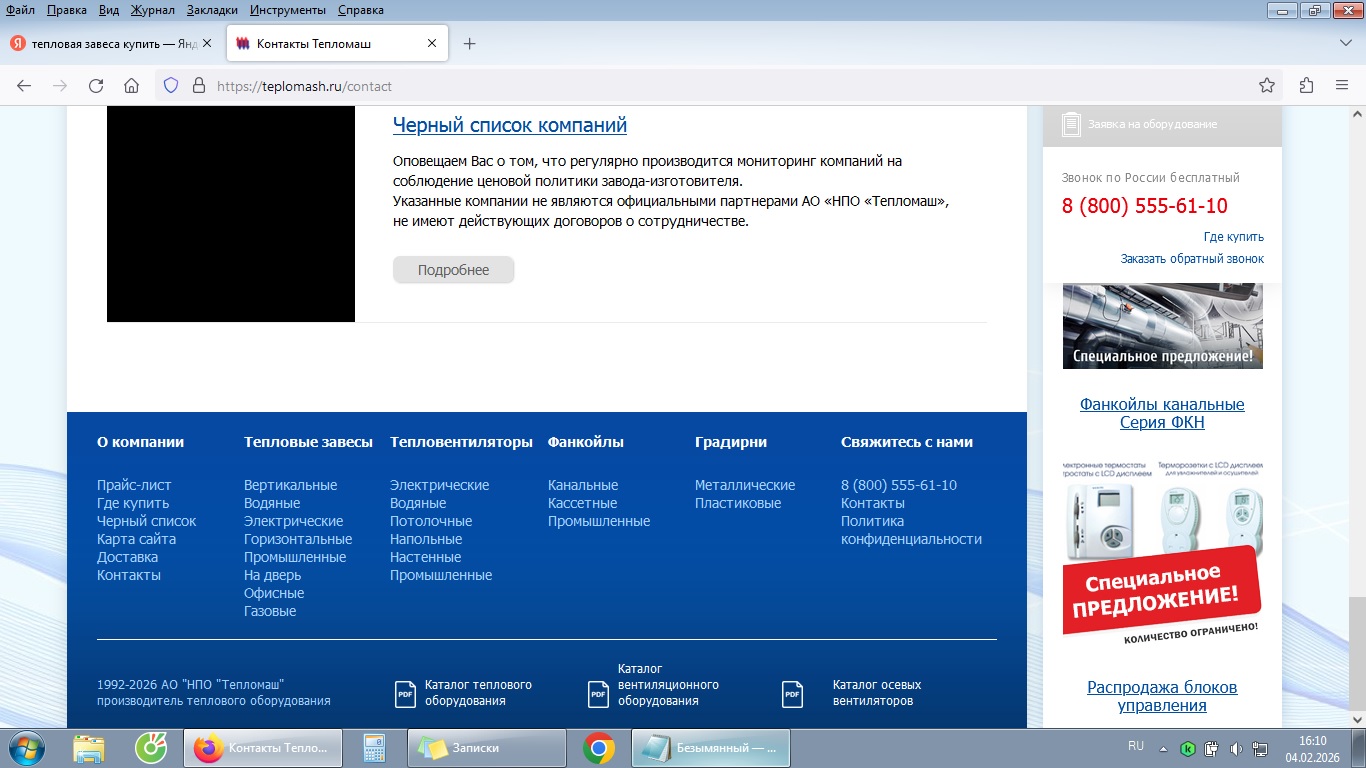
Task: Open Google Chrome from the taskbar
Action: [599, 748]
